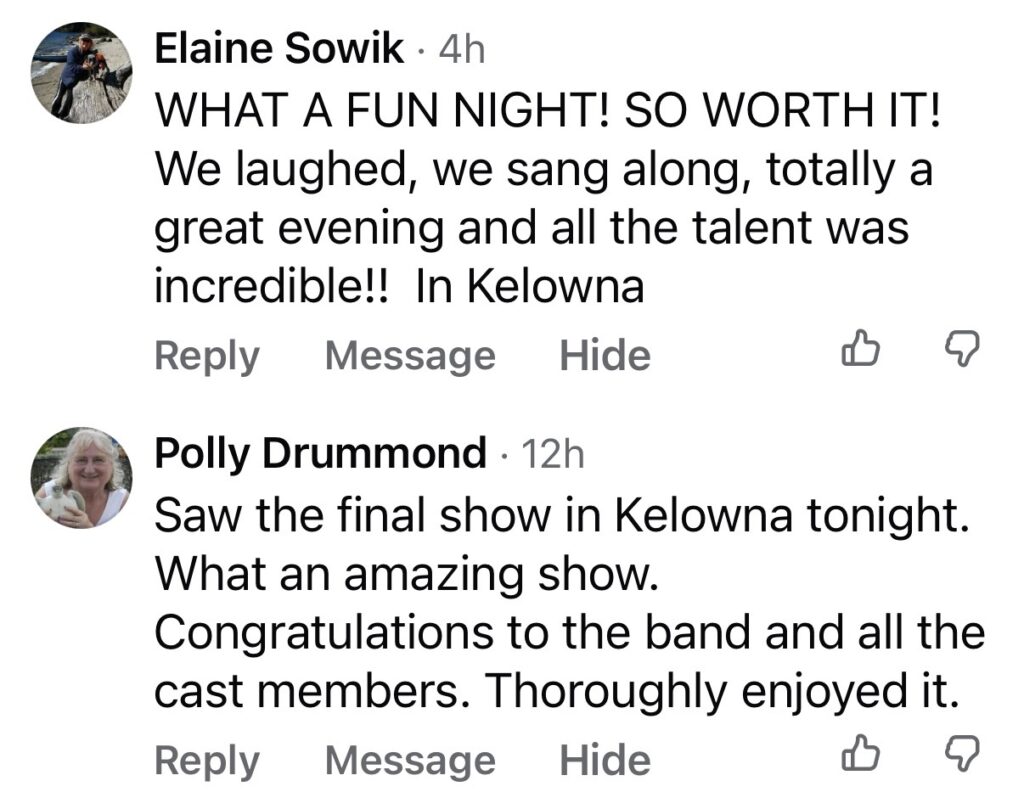The image size is (1024, 809).
Task: Like Elaine Sowik's comment with thumbs up
Action: (x=861, y=350)
